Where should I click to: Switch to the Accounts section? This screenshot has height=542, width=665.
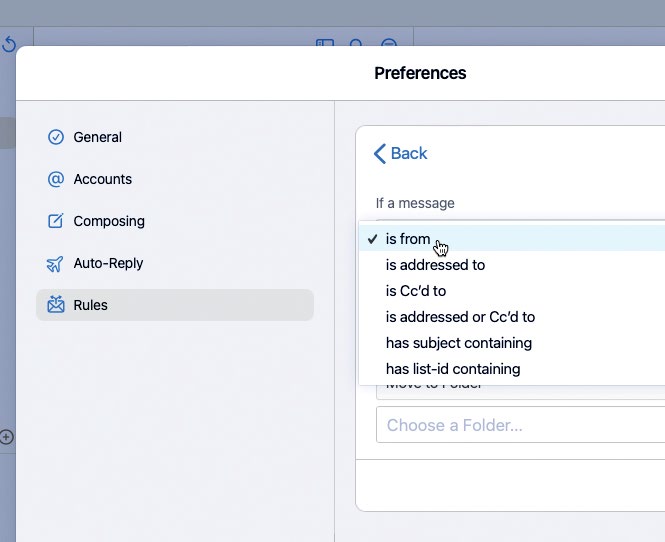click(x=103, y=179)
